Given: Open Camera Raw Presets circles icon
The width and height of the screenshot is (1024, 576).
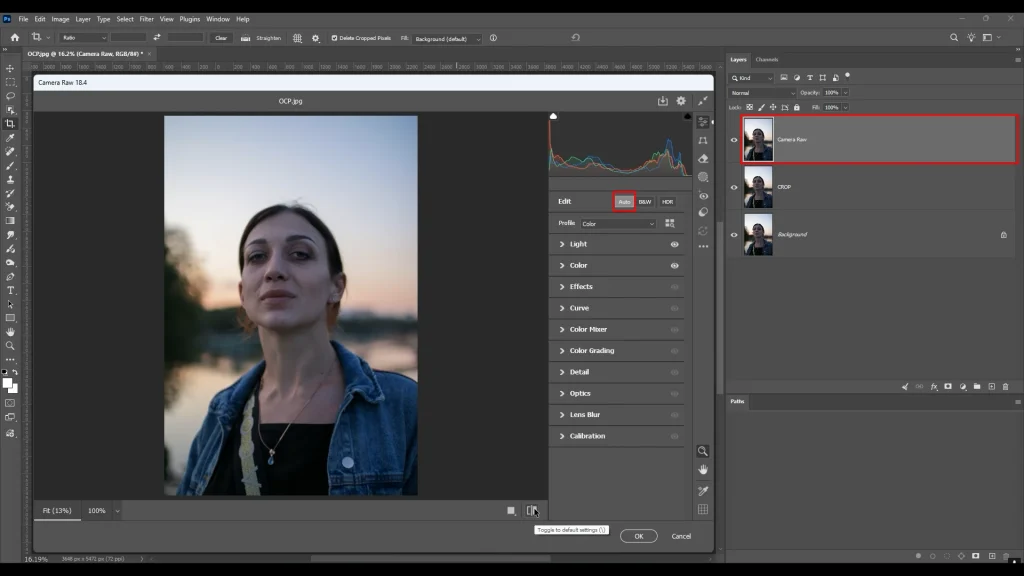Looking at the screenshot, I should coord(703,212).
